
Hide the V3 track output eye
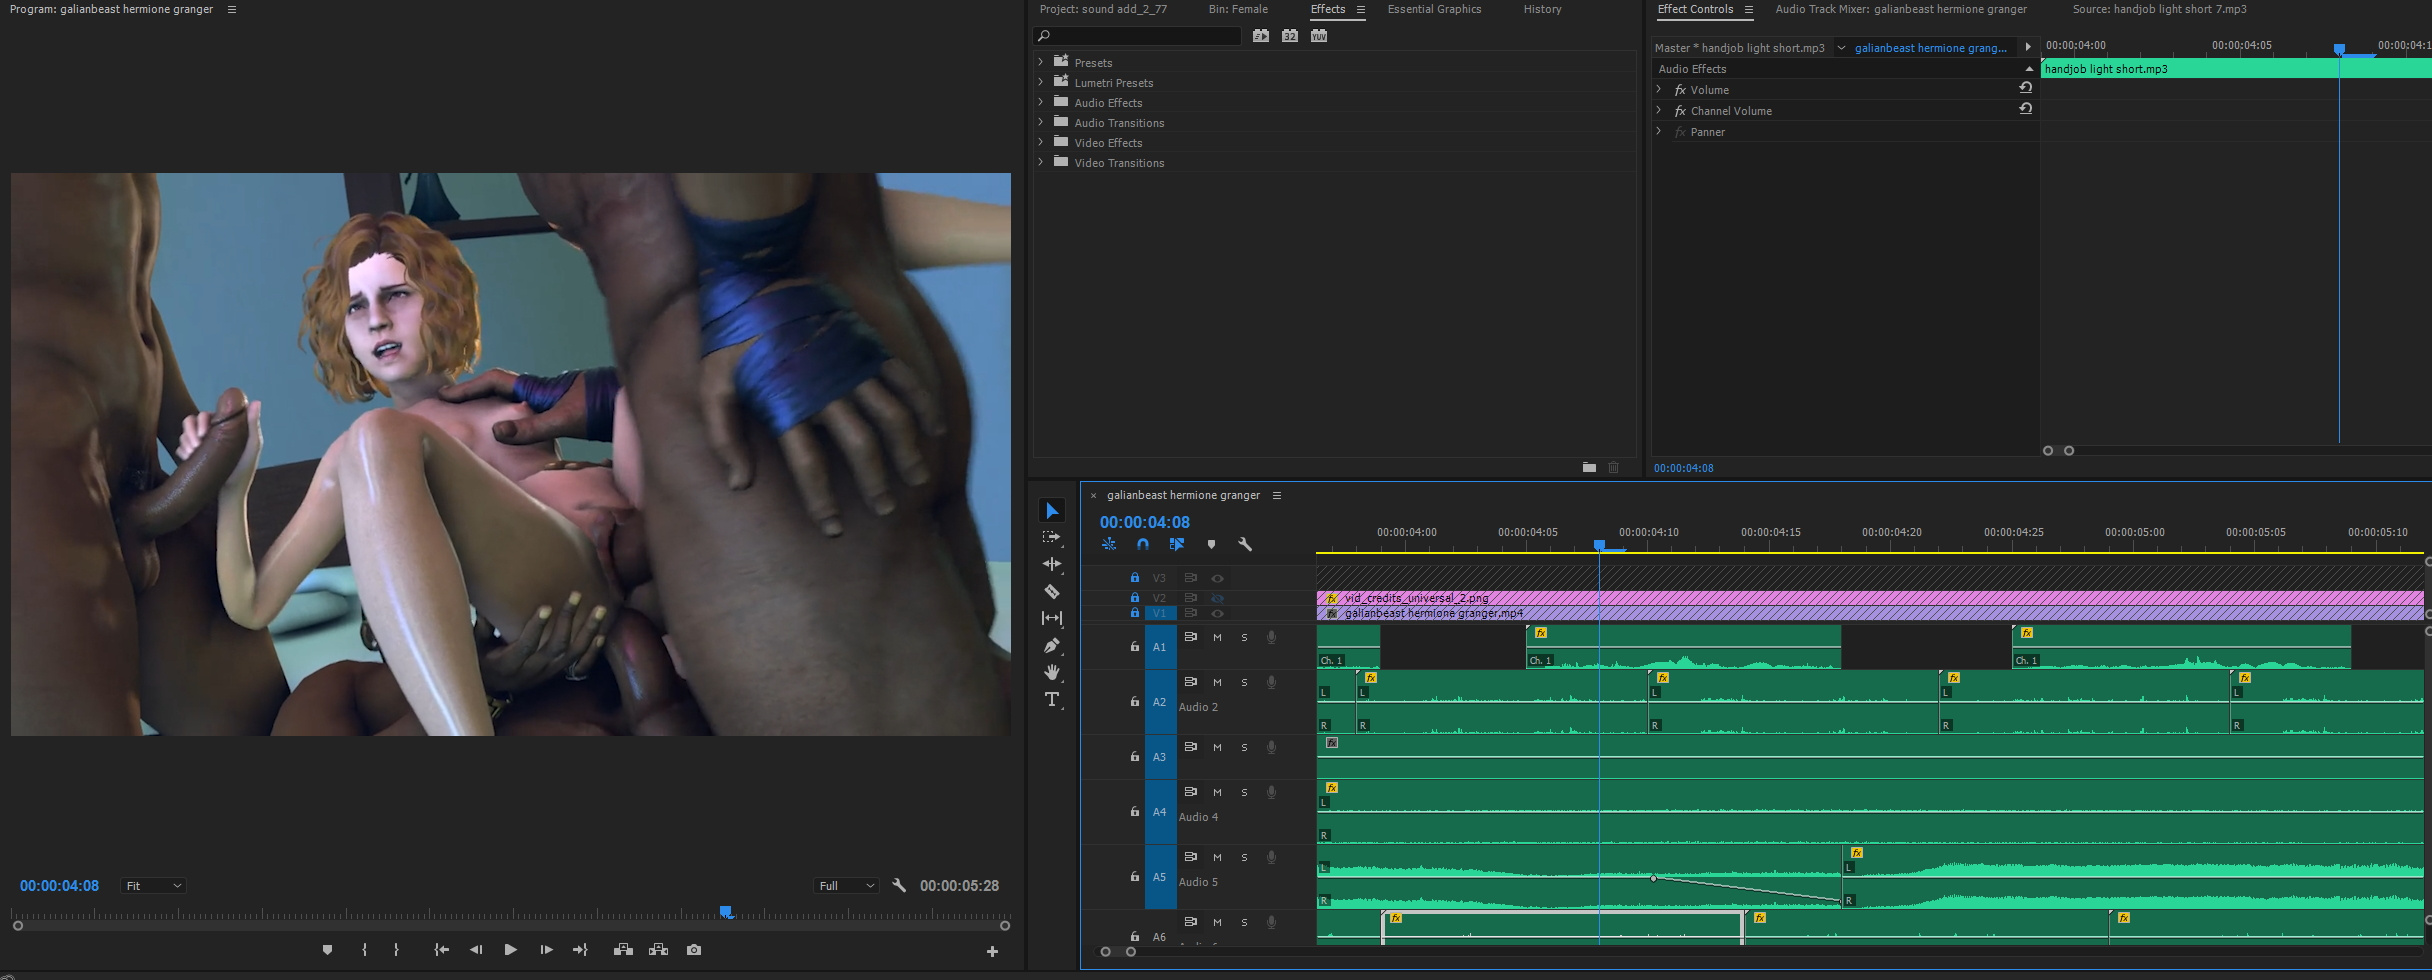(1217, 578)
